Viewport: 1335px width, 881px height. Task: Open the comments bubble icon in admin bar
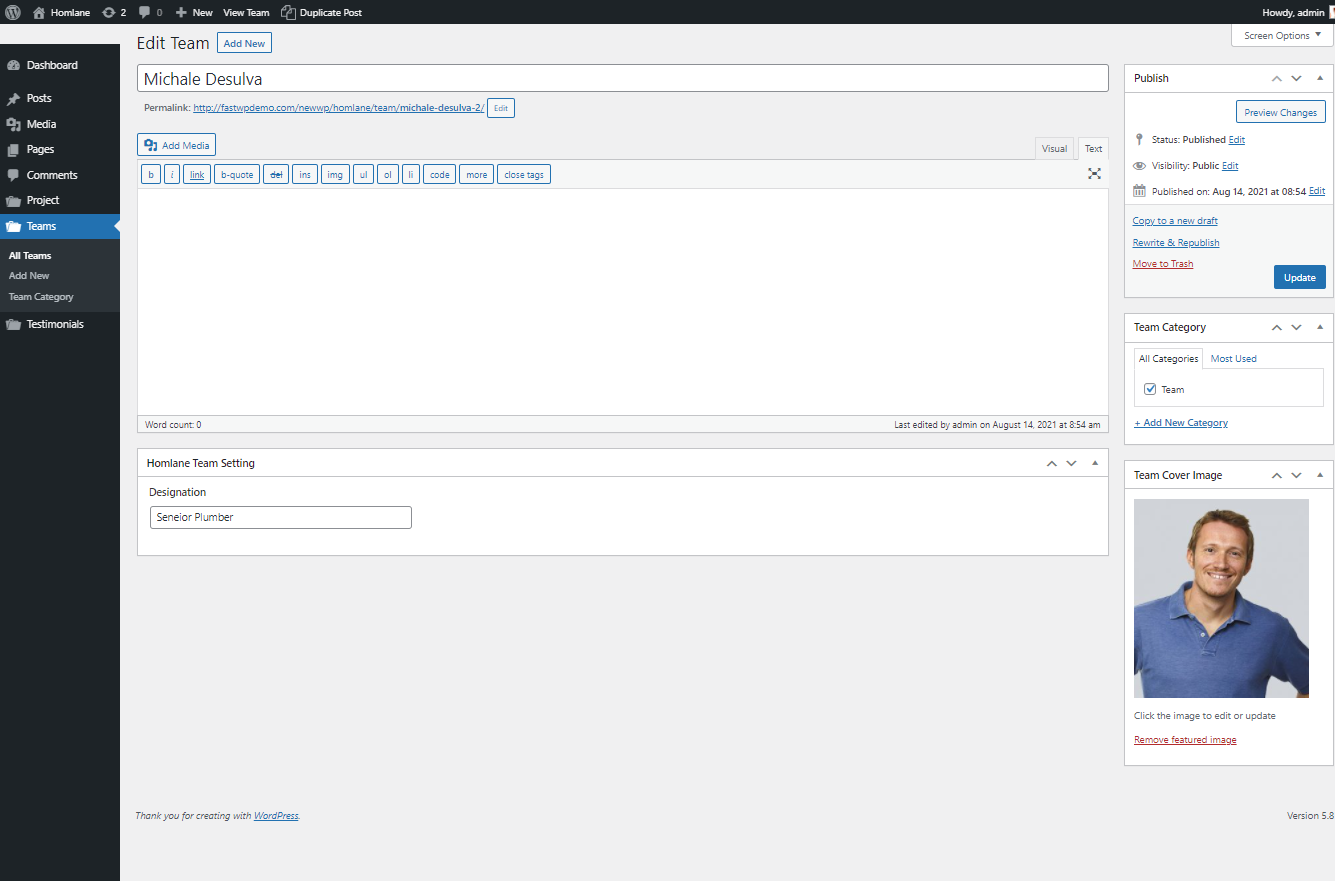click(145, 13)
